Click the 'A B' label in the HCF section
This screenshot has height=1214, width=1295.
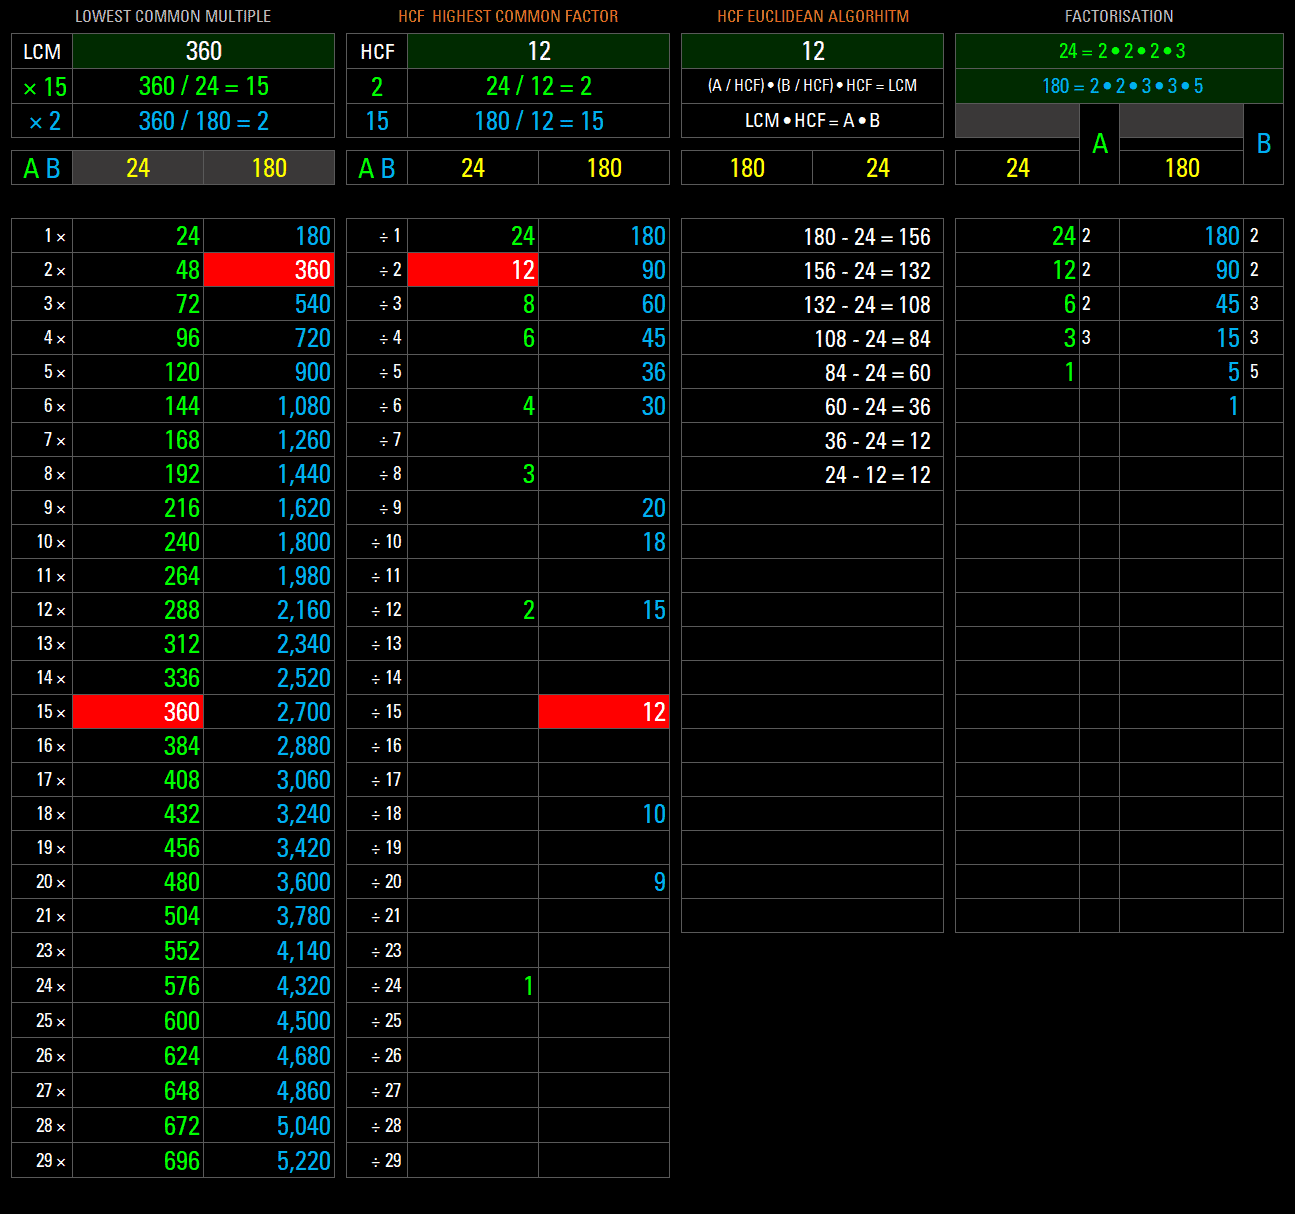pyautogui.click(x=377, y=168)
